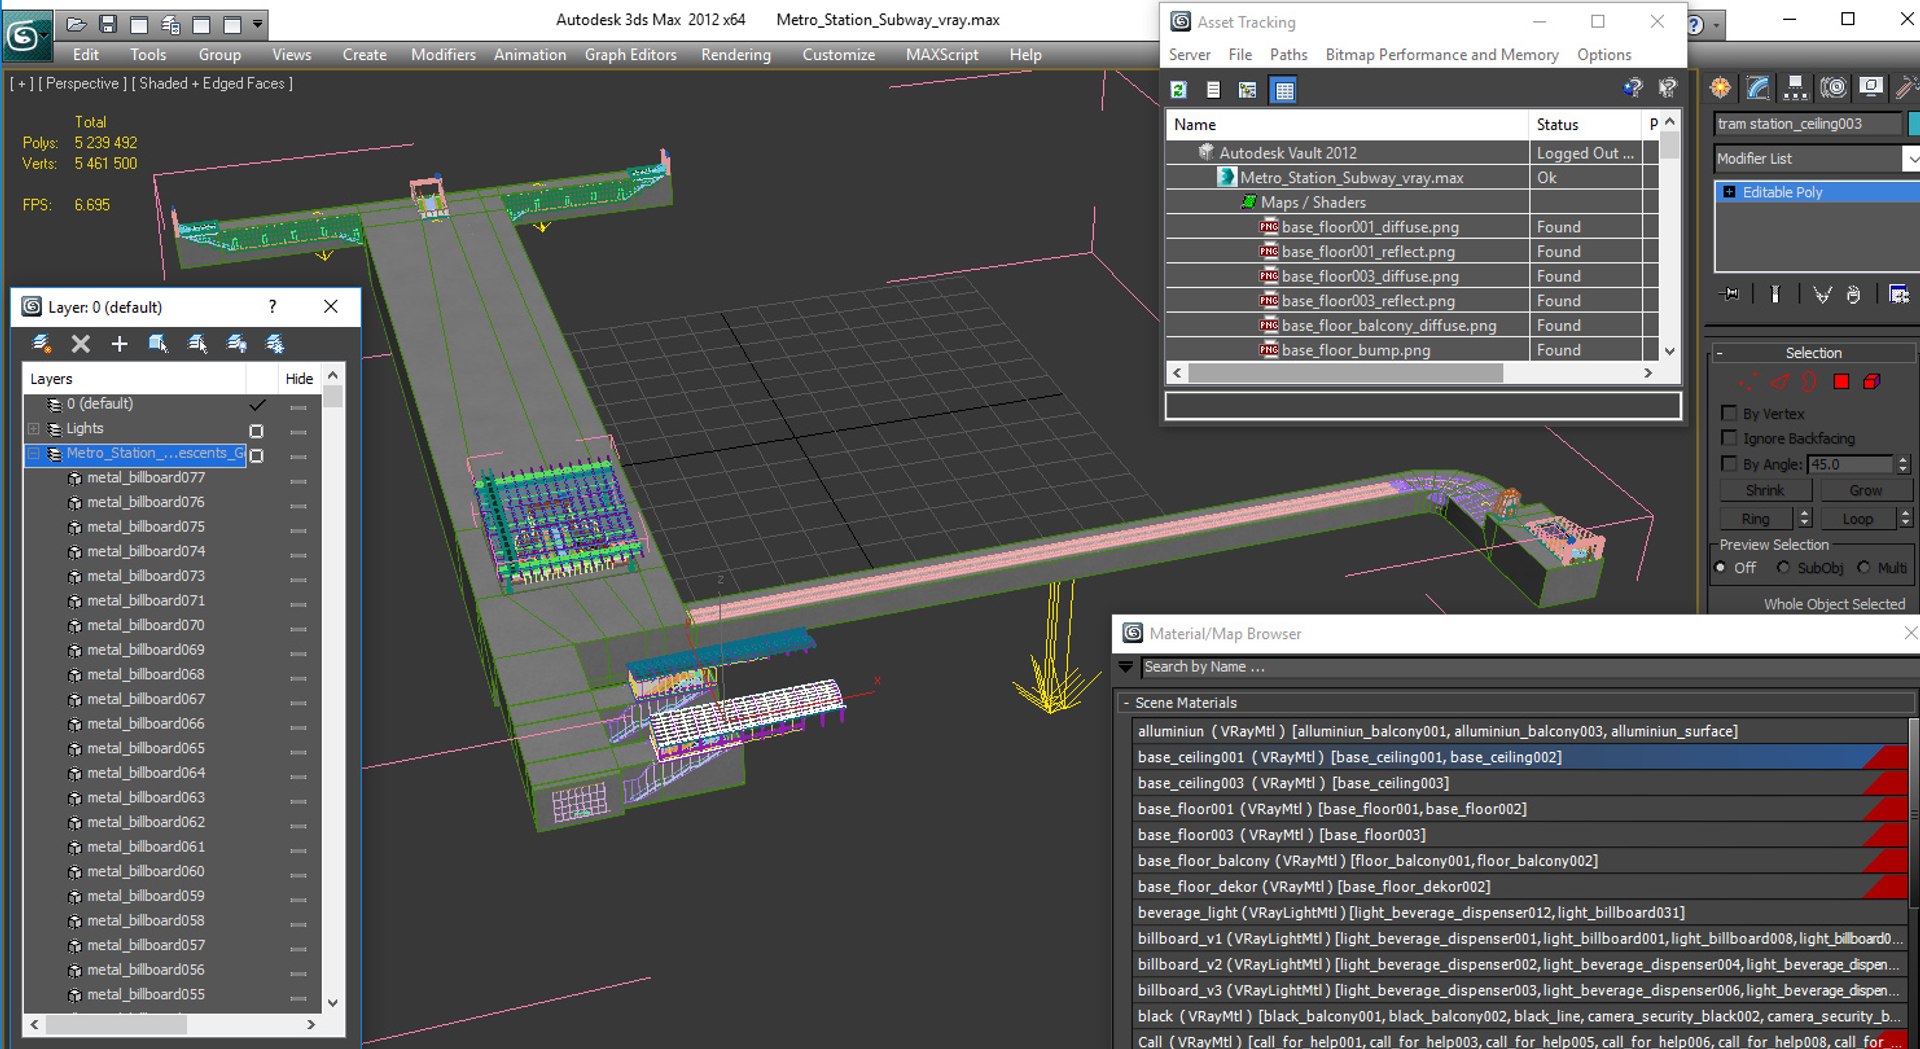The width and height of the screenshot is (1920, 1049).
Task: Select Off preview selection radio button
Action: (x=1721, y=568)
